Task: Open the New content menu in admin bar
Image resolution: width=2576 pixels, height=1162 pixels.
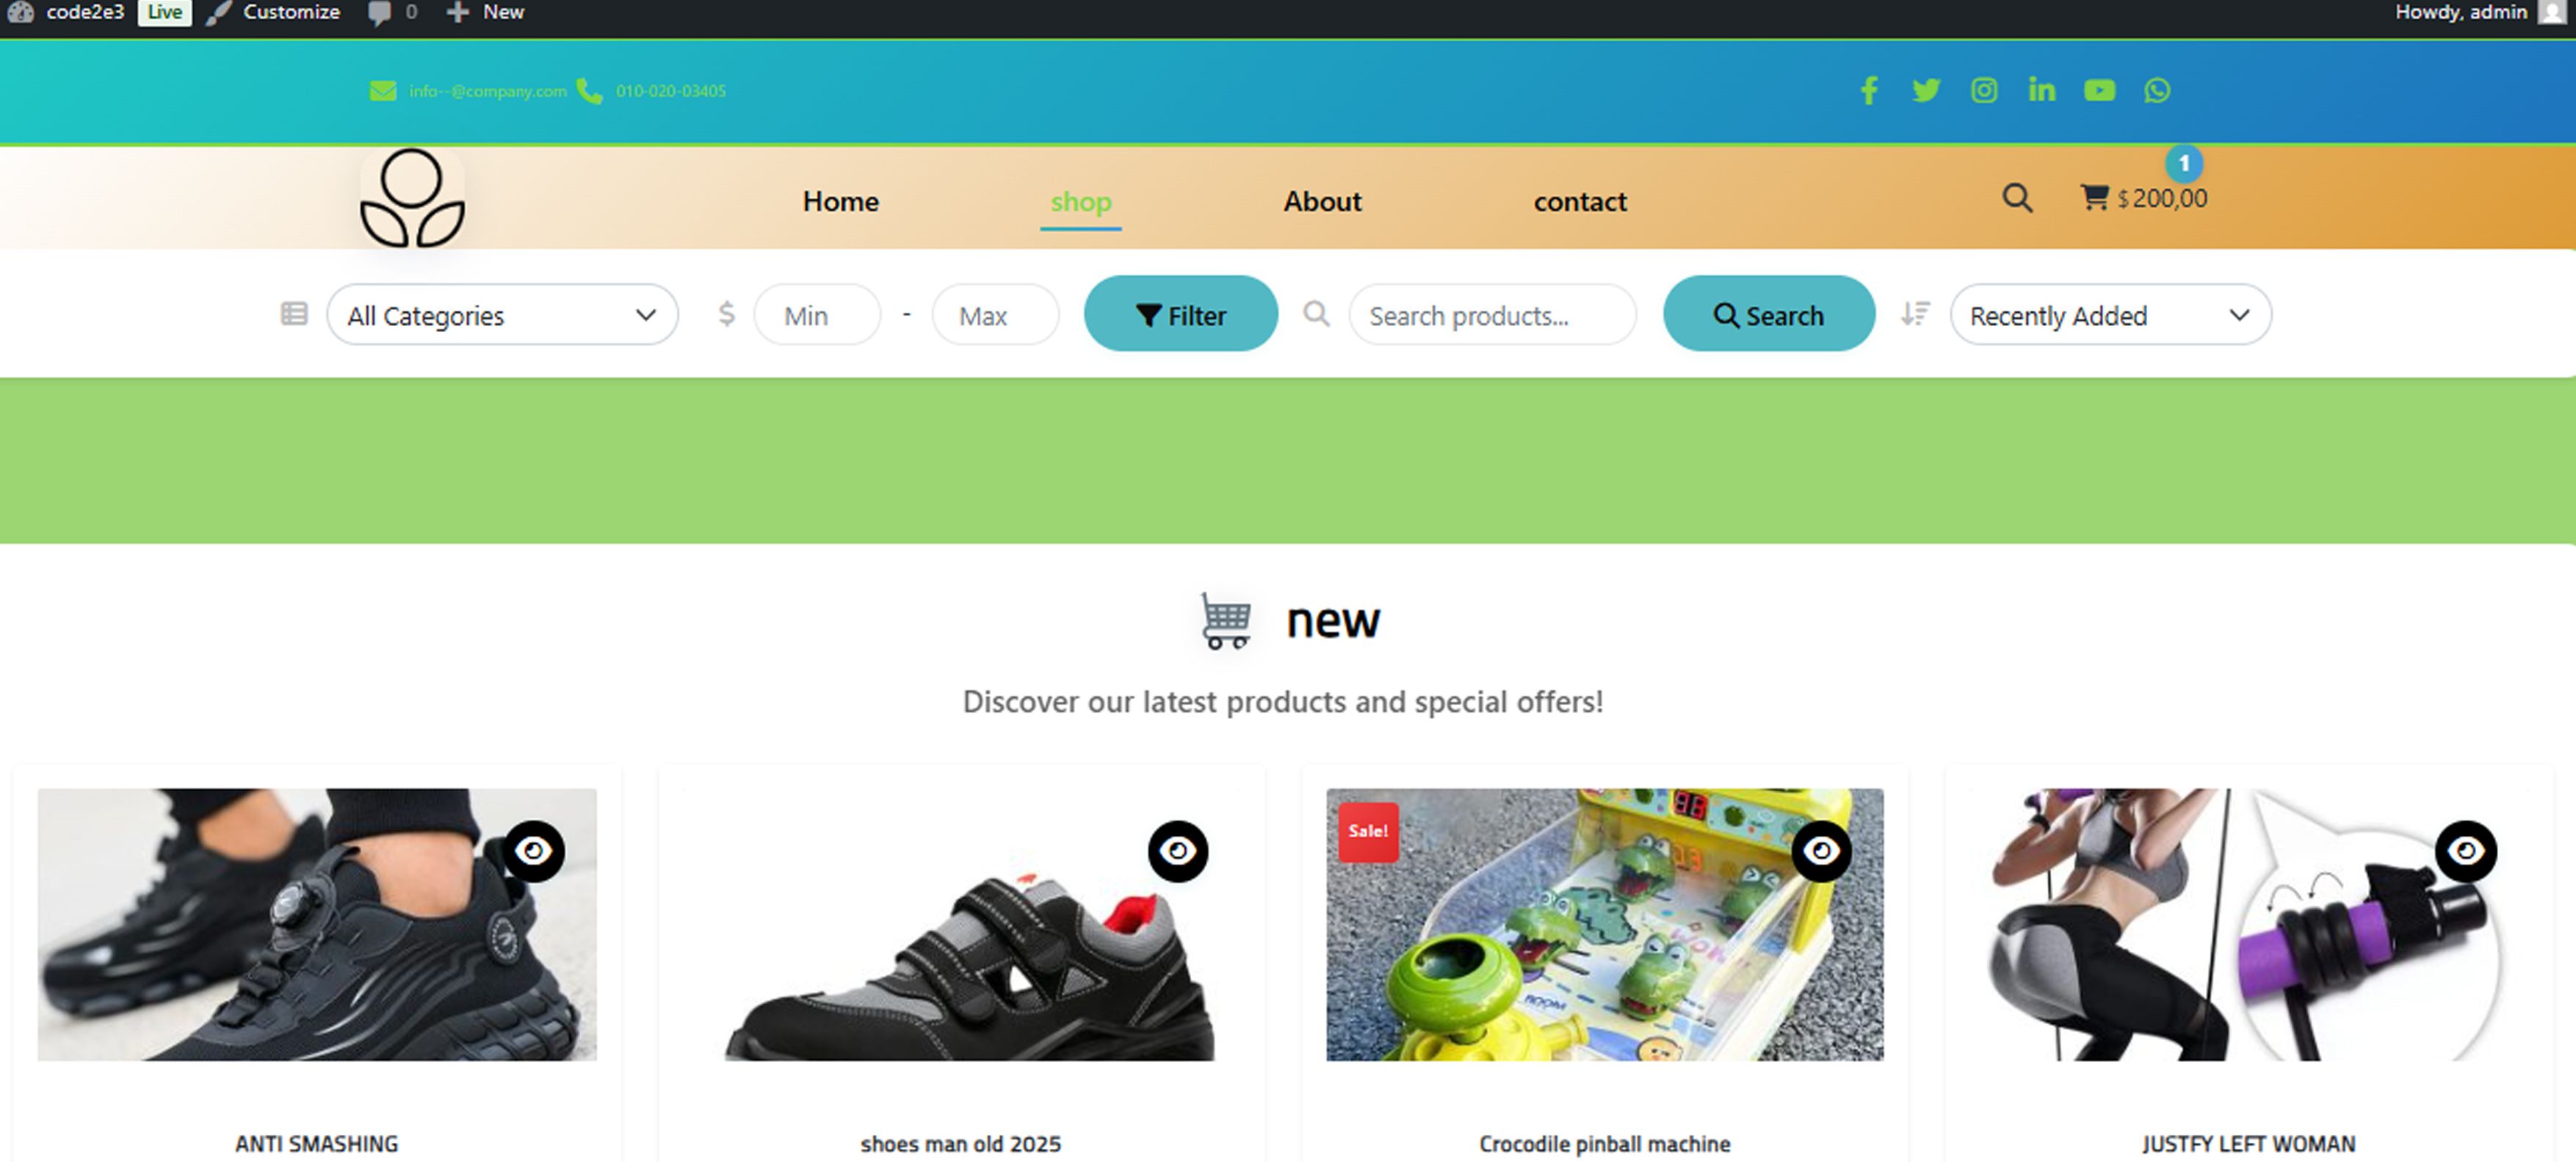Action: 486,12
